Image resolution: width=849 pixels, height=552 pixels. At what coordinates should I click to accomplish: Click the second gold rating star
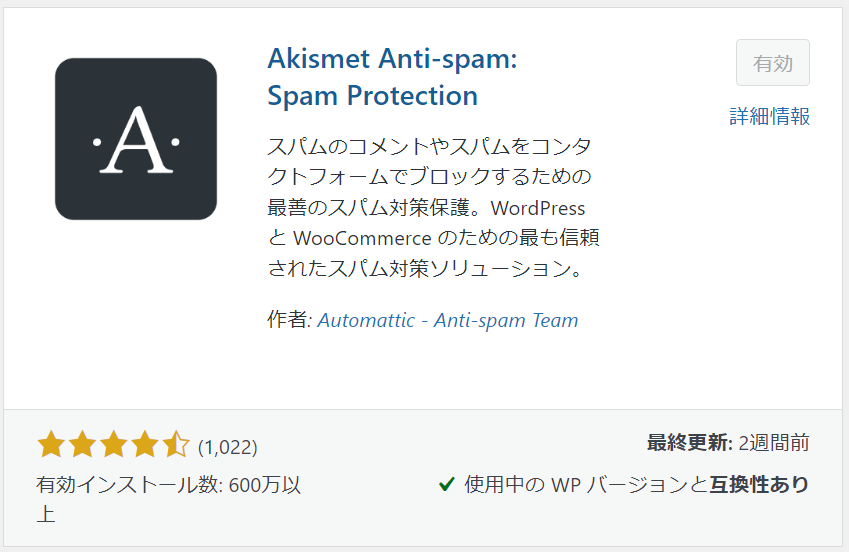tap(82, 445)
